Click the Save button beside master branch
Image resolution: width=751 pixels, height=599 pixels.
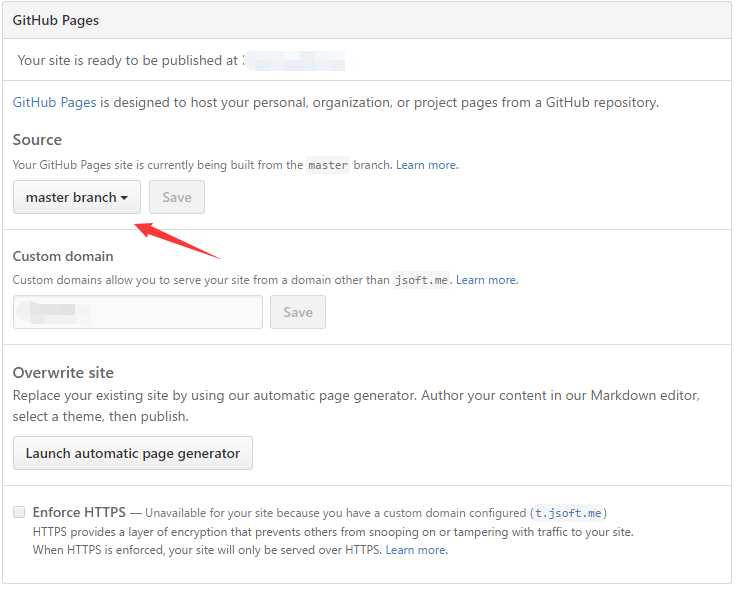177,197
